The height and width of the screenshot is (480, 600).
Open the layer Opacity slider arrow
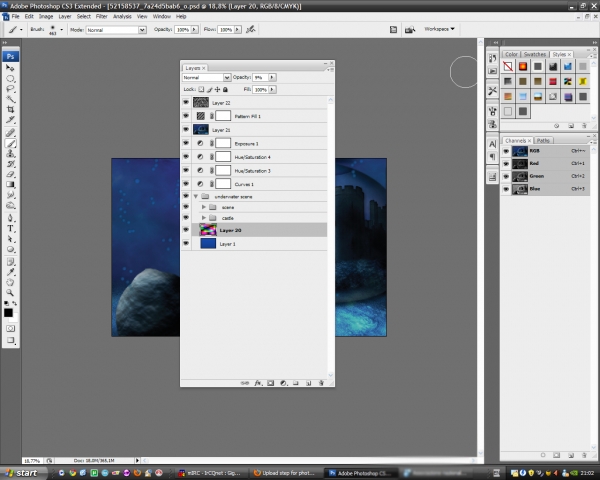click(272, 77)
